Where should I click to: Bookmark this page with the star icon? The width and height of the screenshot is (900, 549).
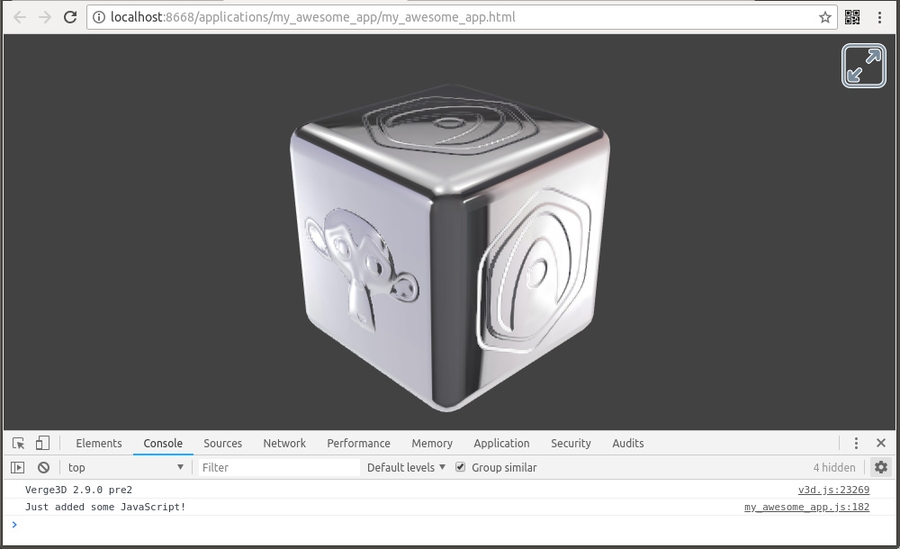pyautogui.click(x=825, y=17)
